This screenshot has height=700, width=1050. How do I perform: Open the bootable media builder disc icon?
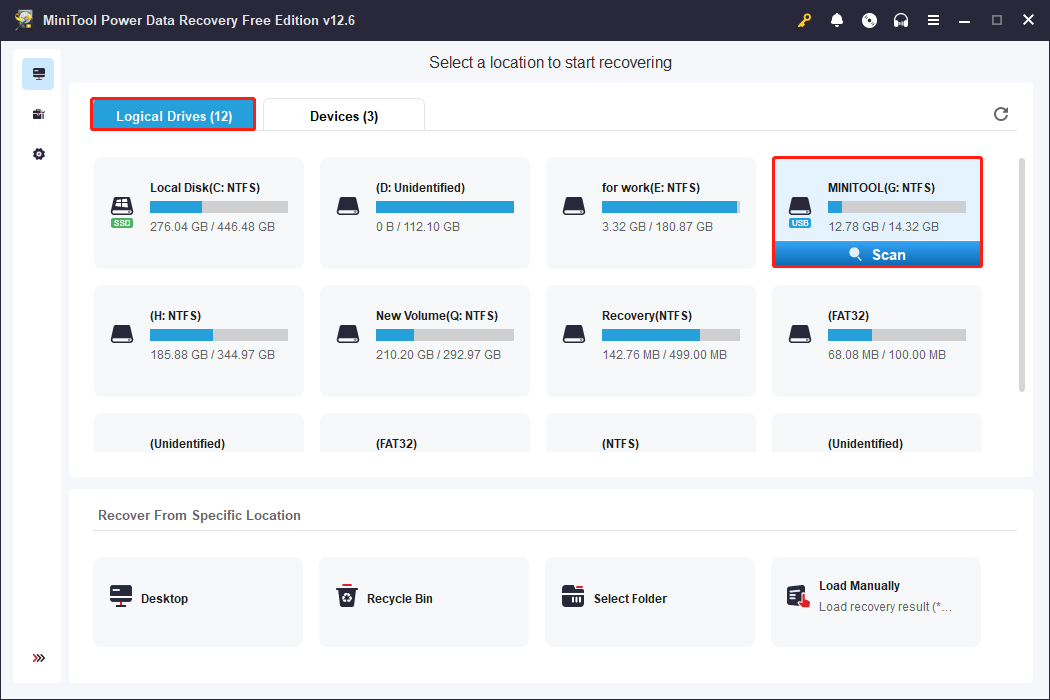point(869,20)
